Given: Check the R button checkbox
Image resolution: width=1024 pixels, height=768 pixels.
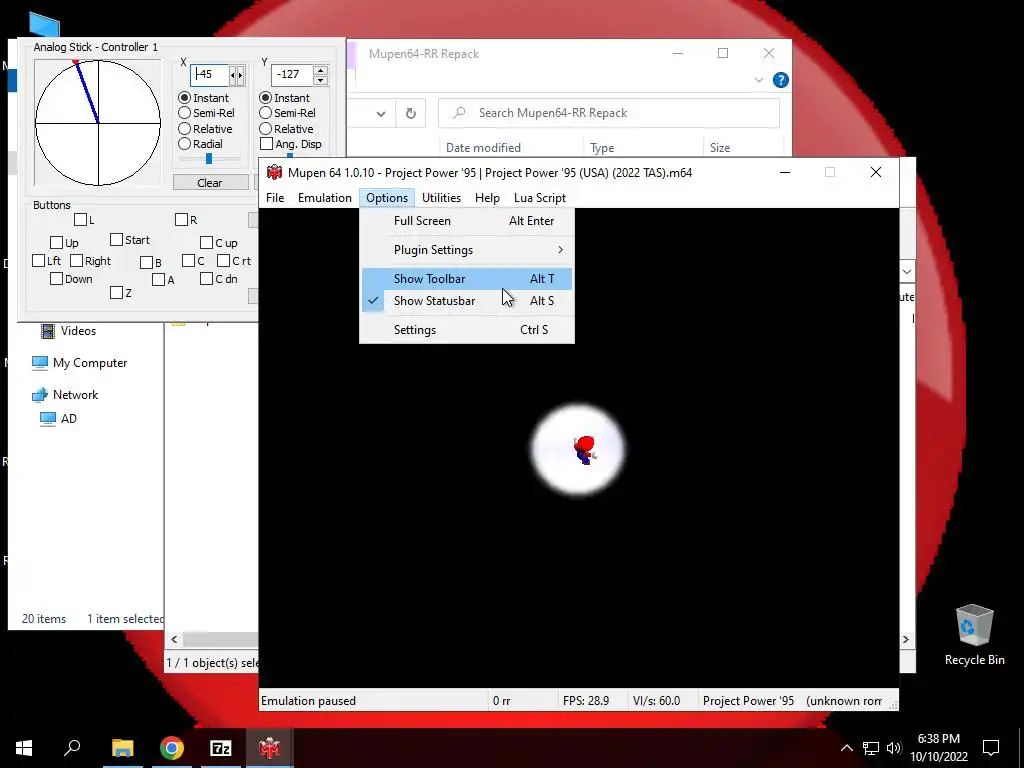Looking at the screenshot, I should pyautogui.click(x=182, y=219).
